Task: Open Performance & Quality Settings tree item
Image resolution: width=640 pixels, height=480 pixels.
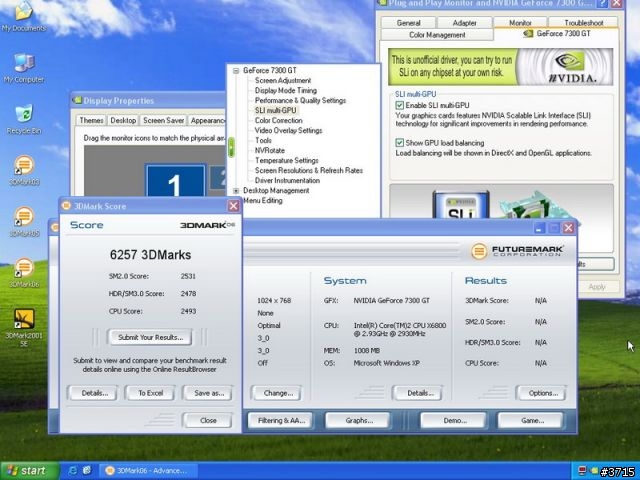Action: (300, 100)
